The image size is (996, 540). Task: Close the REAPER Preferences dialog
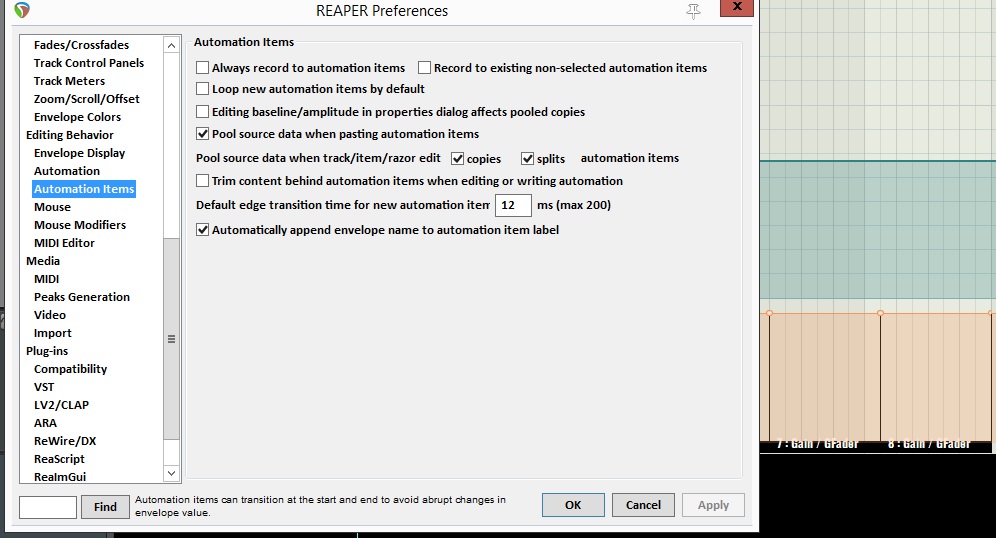(x=737, y=7)
